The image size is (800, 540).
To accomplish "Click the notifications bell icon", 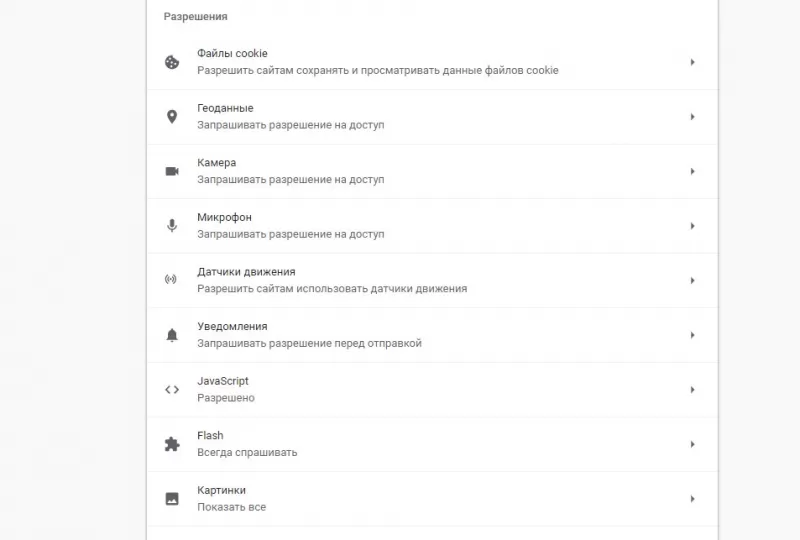I will pos(171,335).
